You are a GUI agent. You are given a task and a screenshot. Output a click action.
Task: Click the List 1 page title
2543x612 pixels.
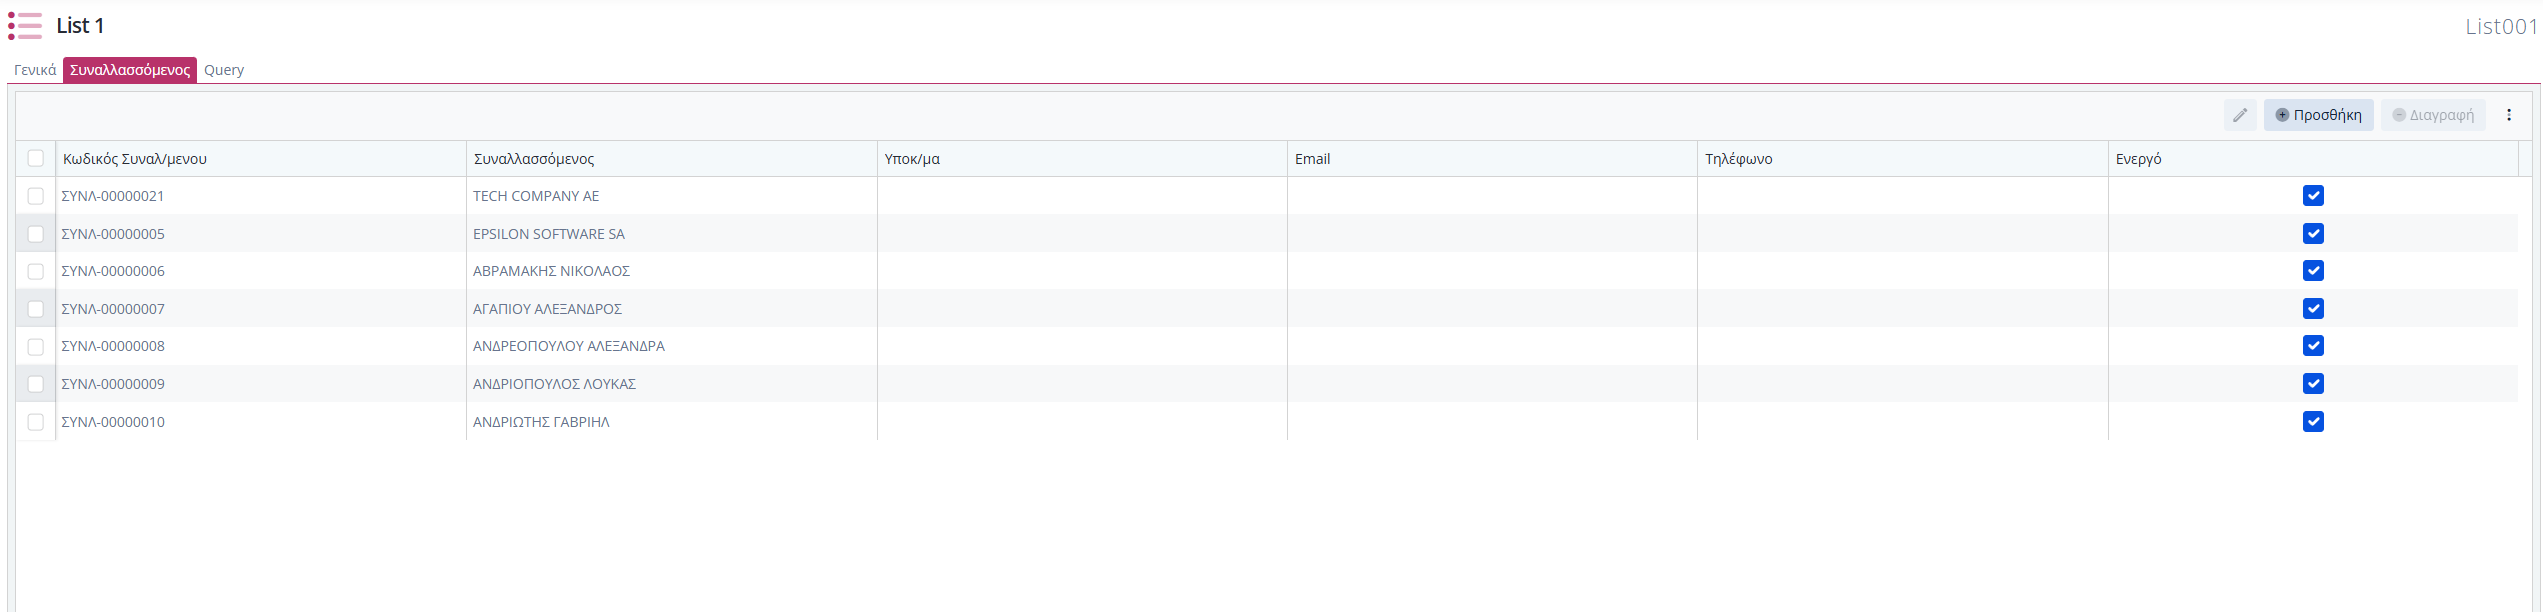coord(80,26)
